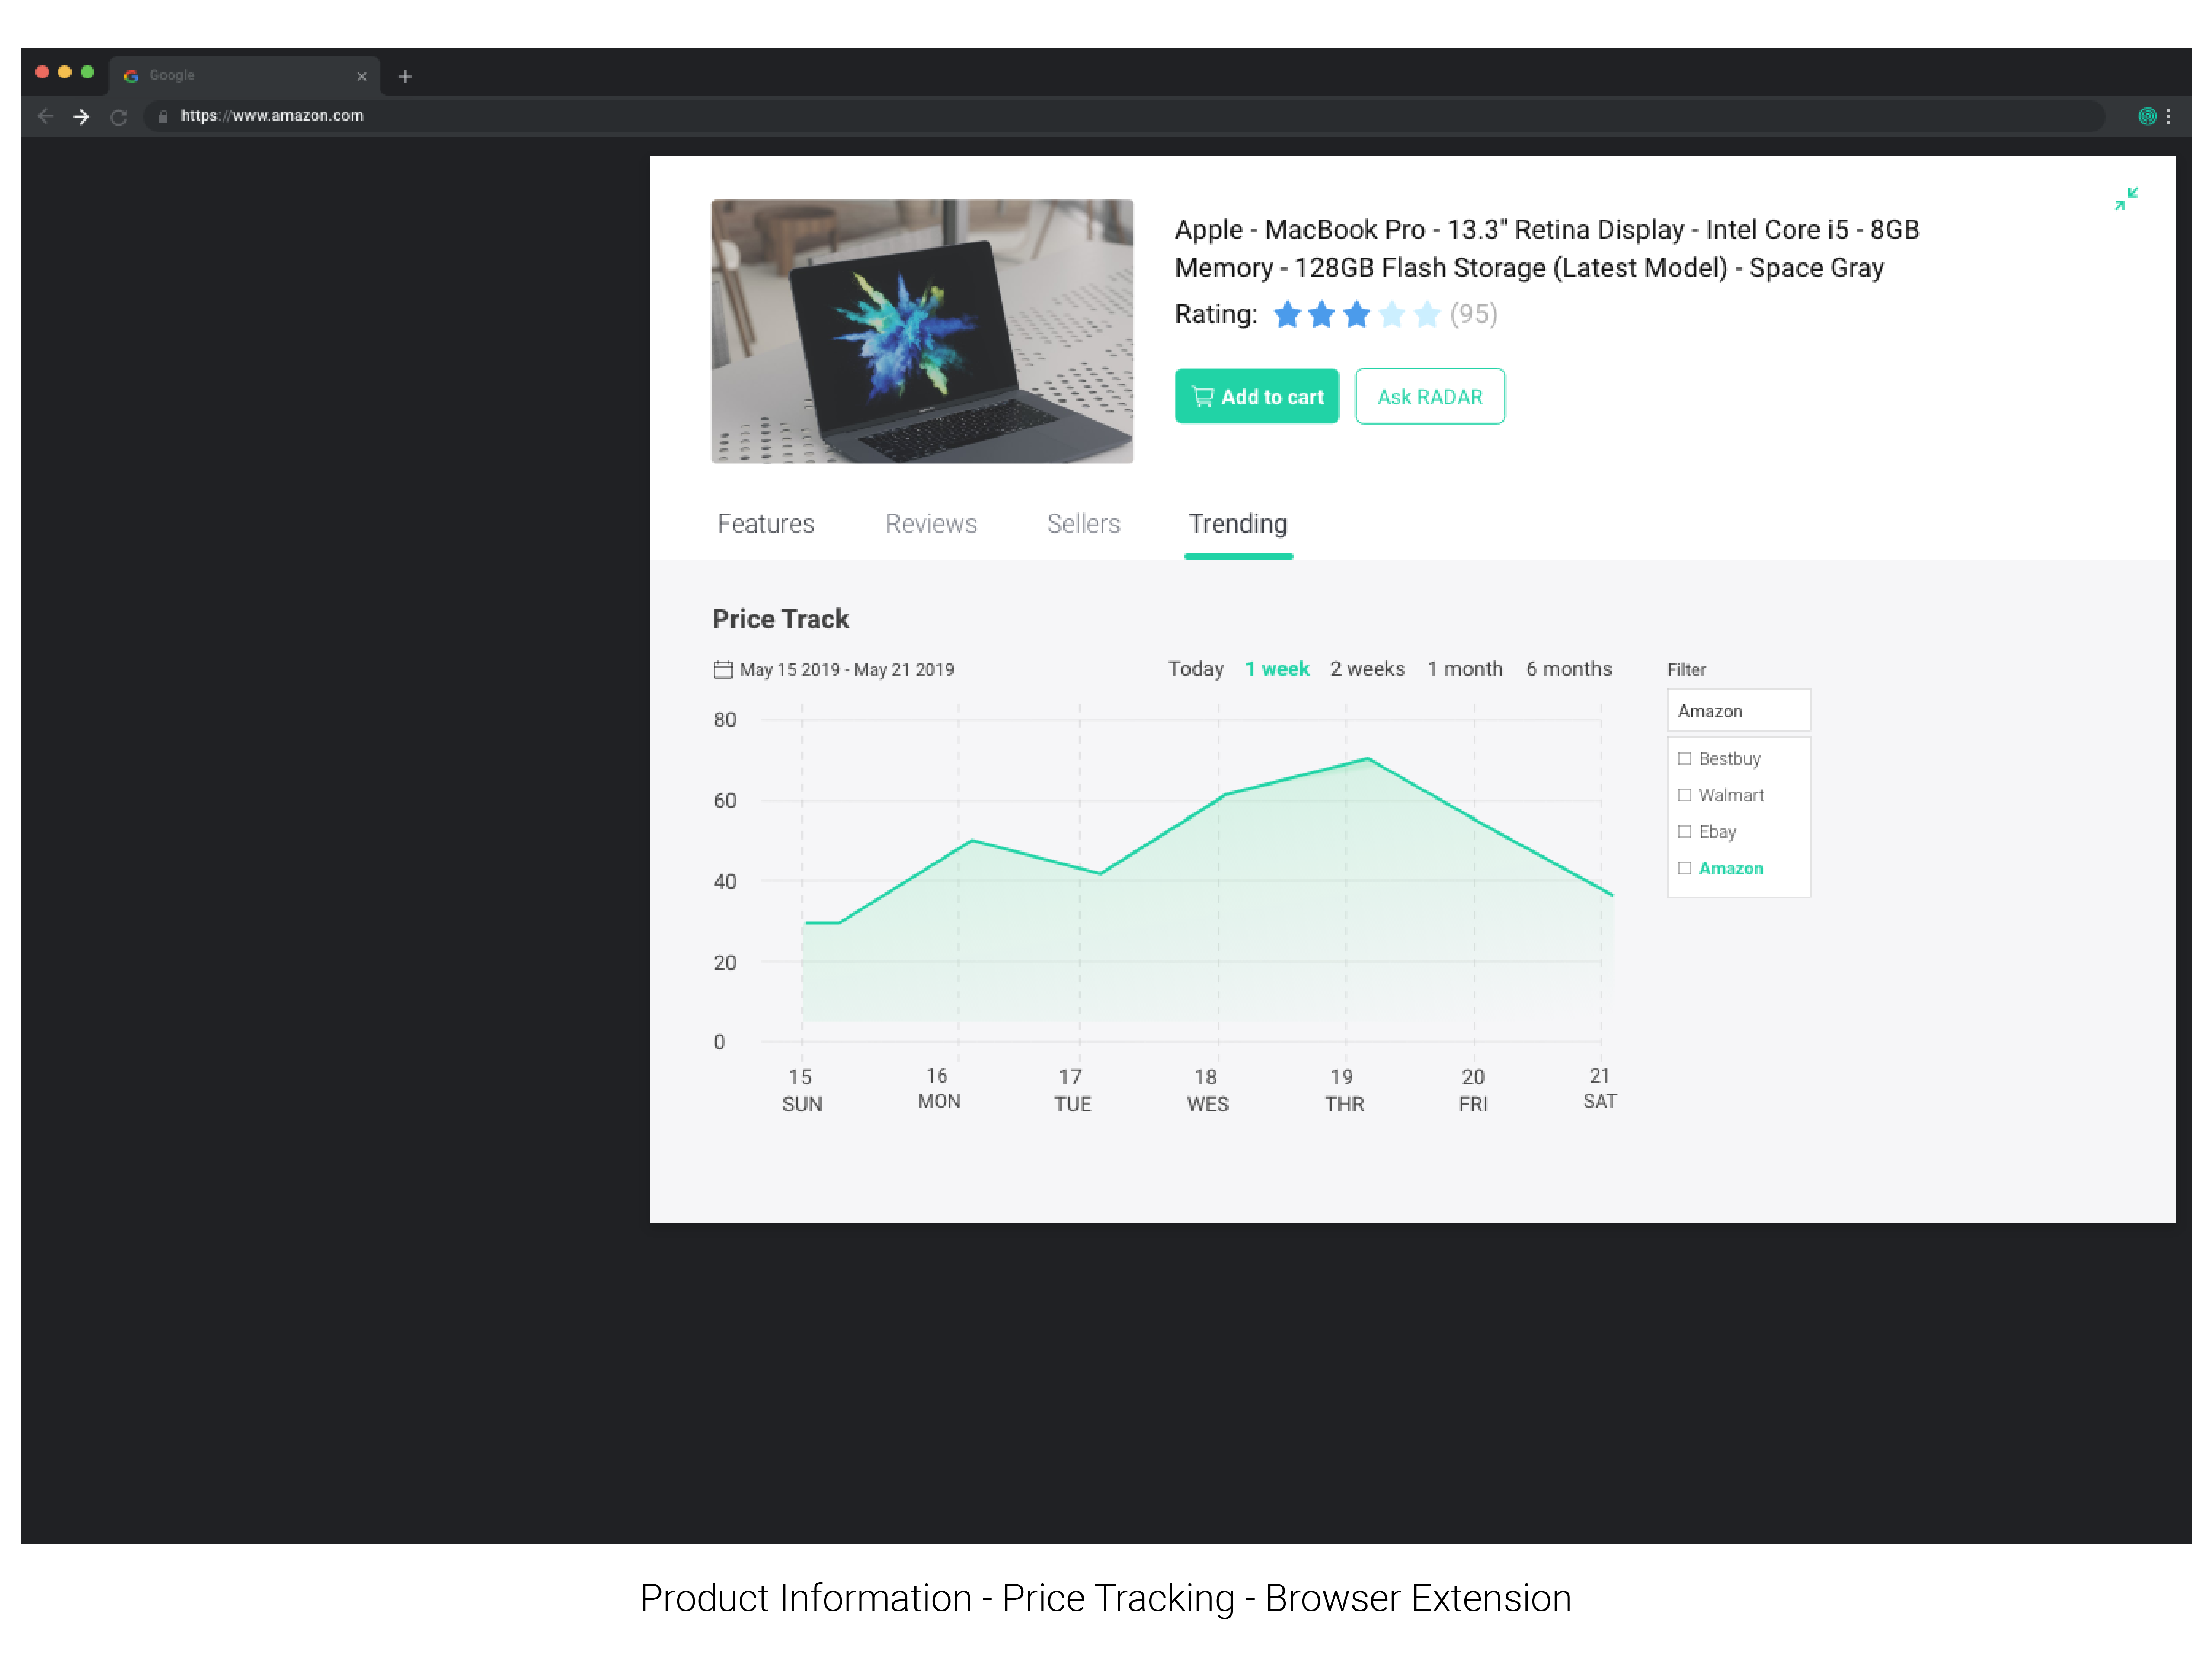Check the Walmart filter checkbox
The image size is (2212, 1653).
(x=1685, y=795)
